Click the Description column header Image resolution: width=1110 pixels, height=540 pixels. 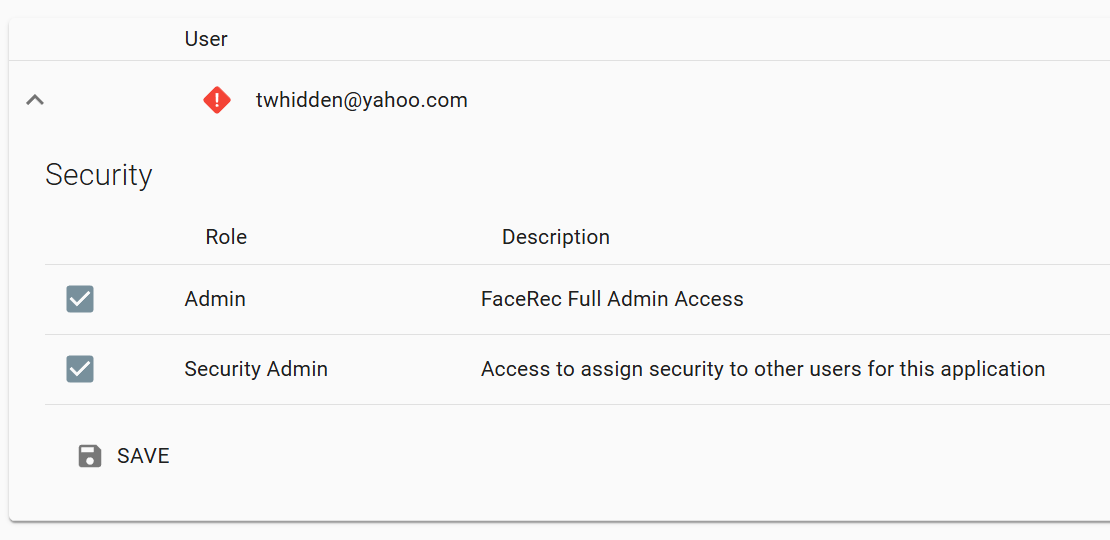555,237
